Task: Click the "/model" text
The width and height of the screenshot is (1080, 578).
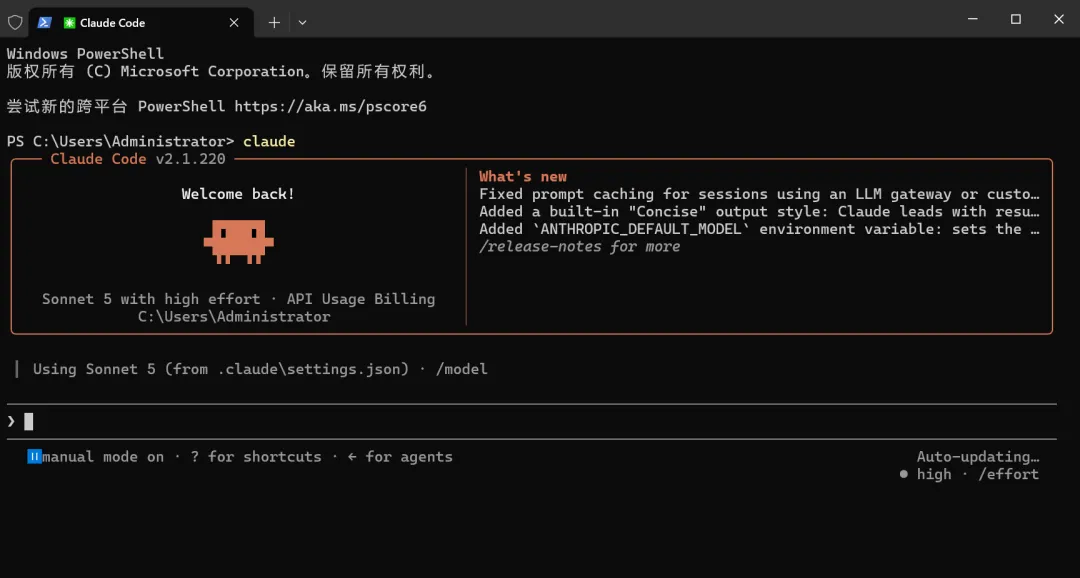Action: tap(461, 369)
